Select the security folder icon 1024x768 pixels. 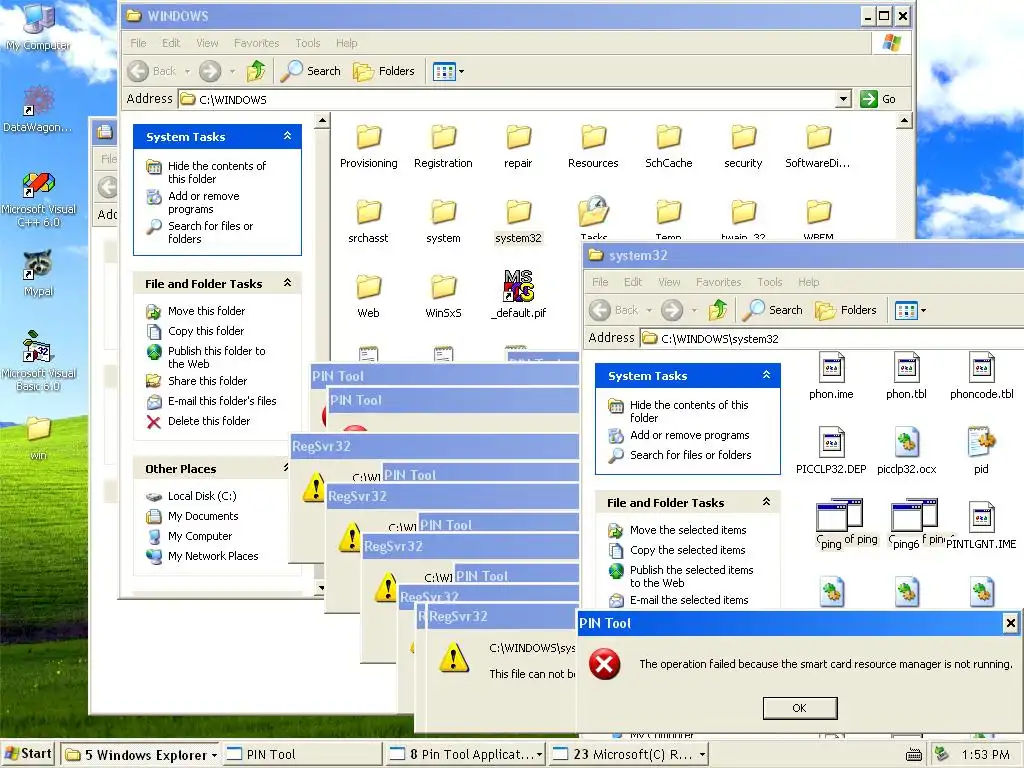click(743, 137)
